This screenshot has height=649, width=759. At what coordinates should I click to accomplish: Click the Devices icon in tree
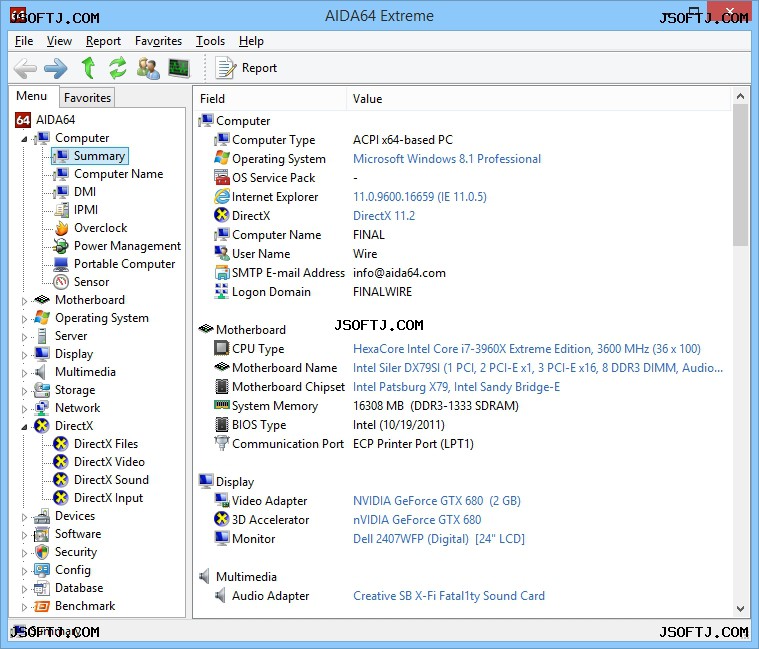tap(42, 516)
